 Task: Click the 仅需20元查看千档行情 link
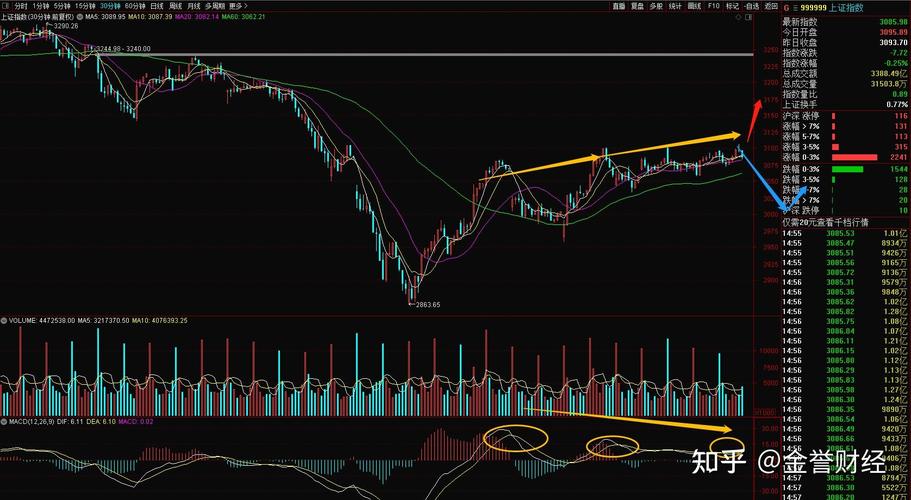pyautogui.click(x=826, y=222)
